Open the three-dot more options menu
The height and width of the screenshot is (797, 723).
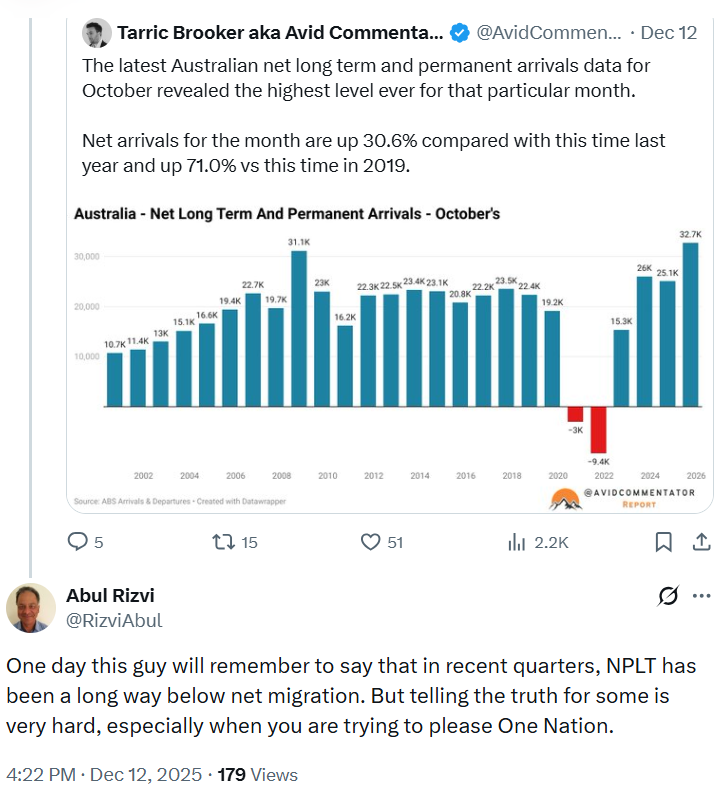(x=702, y=596)
